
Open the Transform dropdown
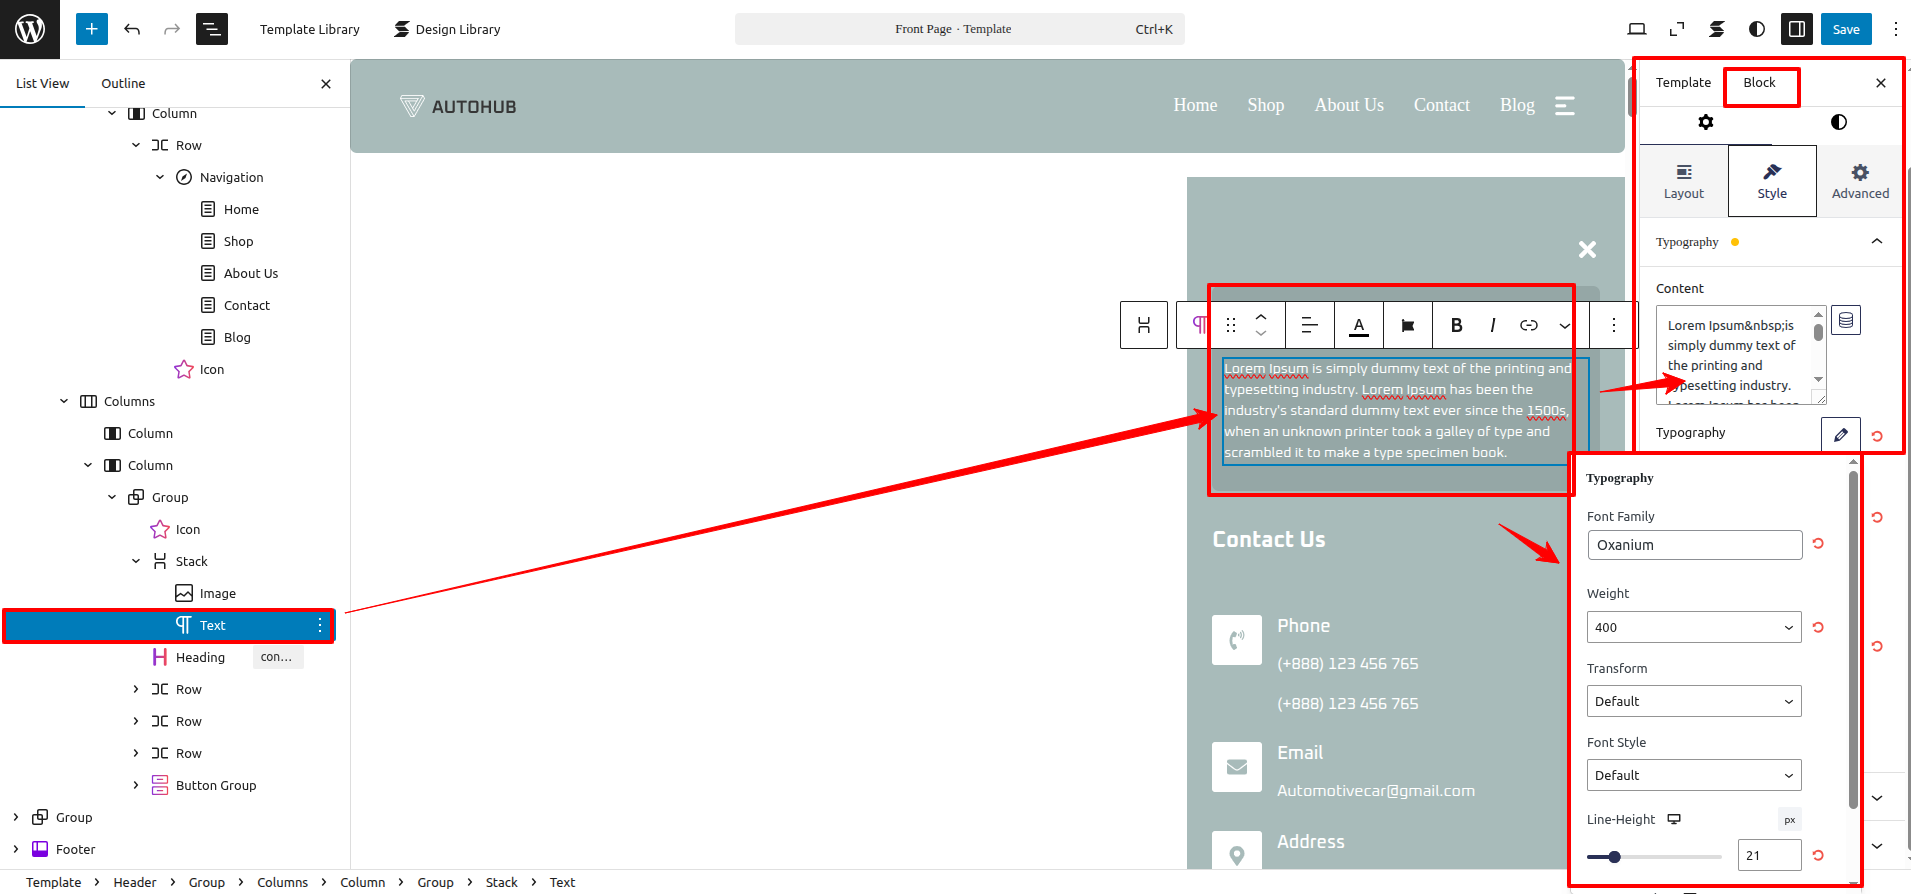(x=1694, y=701)
